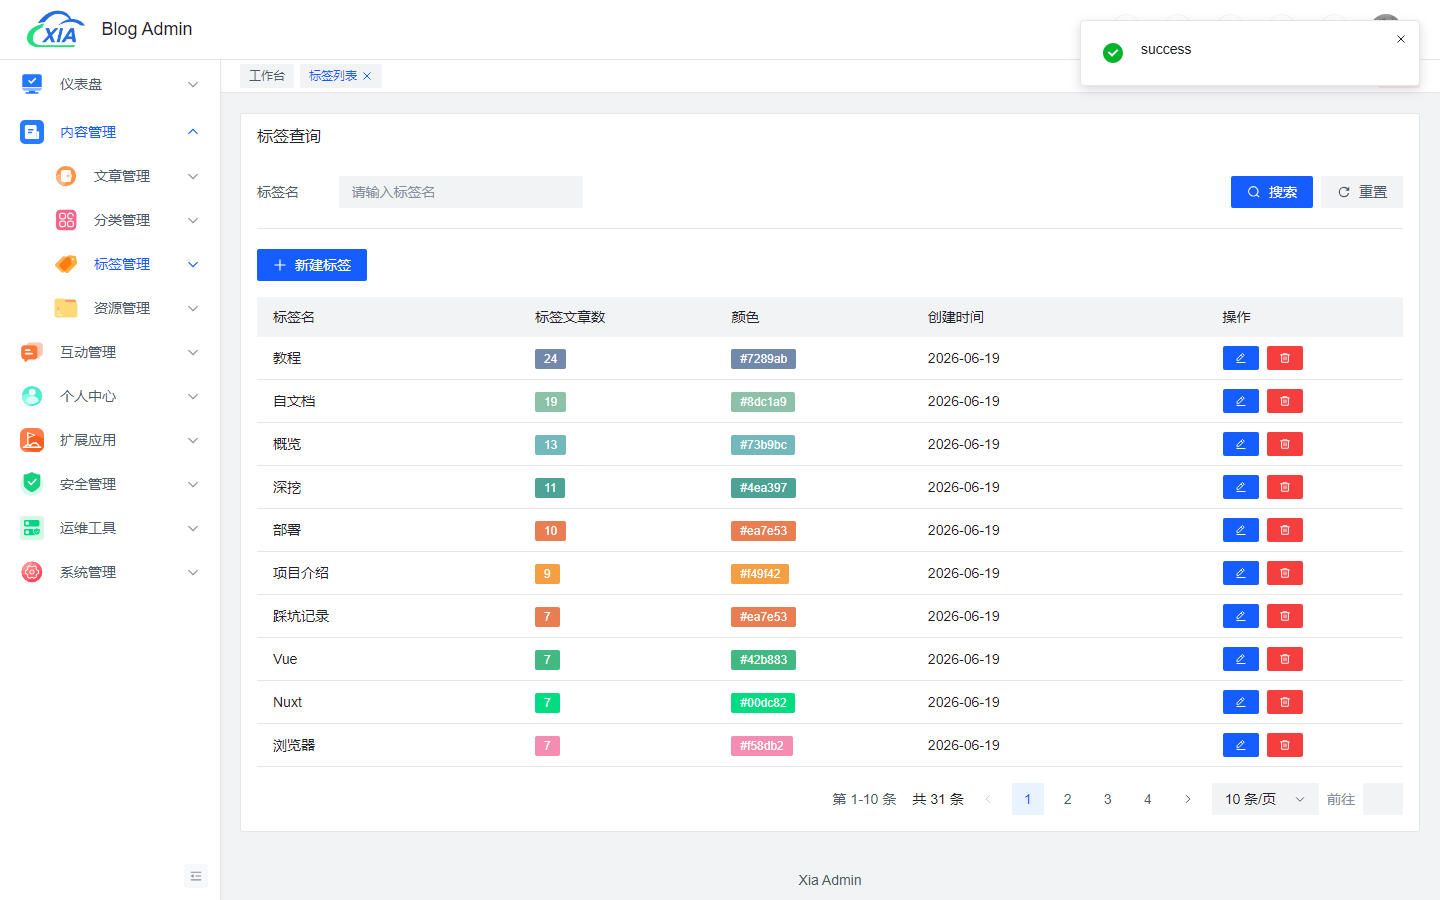Image resolution: width=1440 pixels, height=900 pixels.
Task: Close the success notification
Action: click(x=1401, y=39)
